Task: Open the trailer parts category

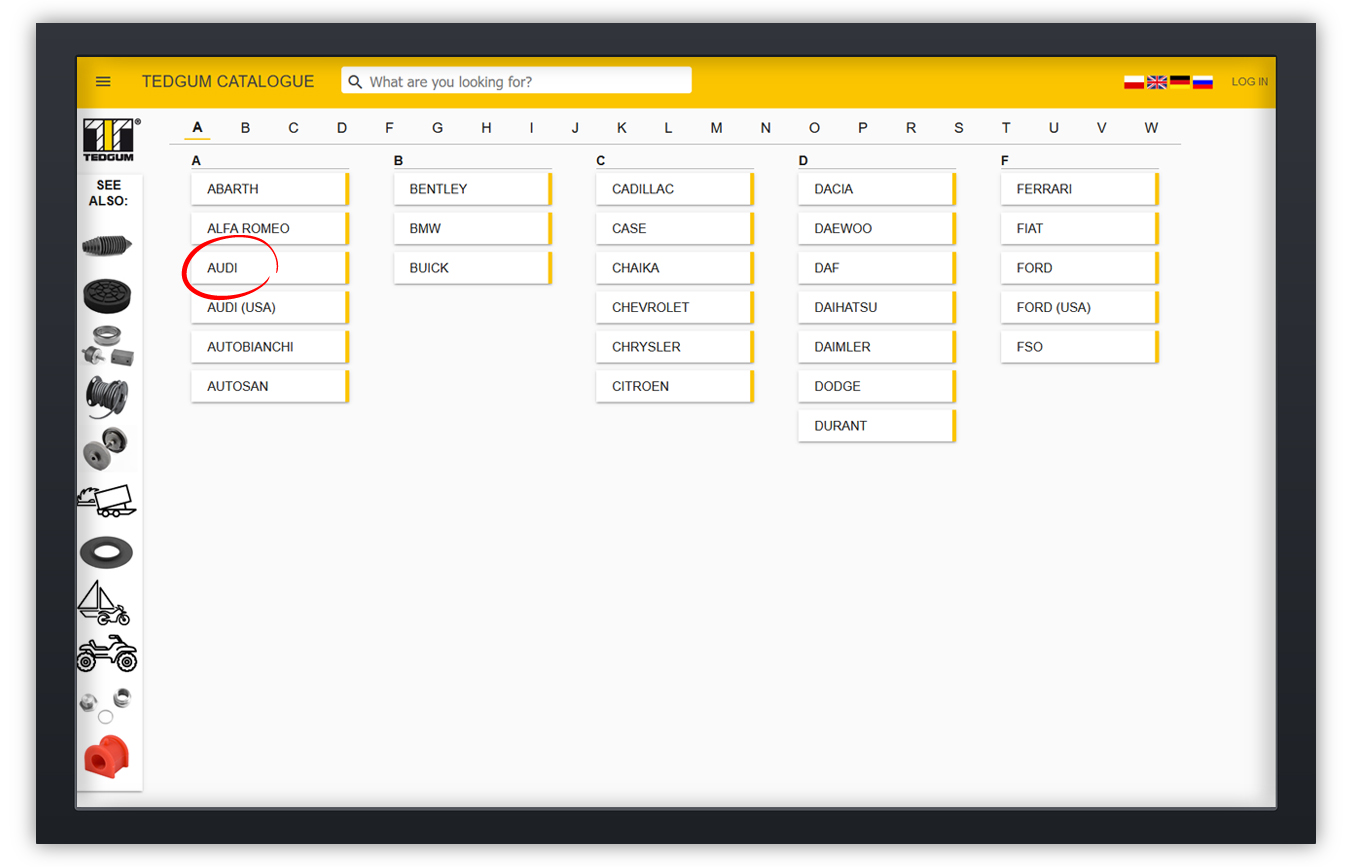Action: 106,500
